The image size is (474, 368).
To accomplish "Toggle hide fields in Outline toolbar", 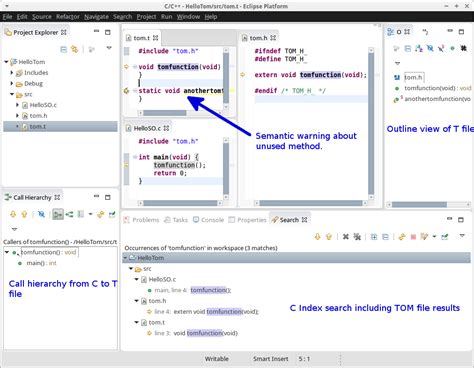I will [430, 49].
